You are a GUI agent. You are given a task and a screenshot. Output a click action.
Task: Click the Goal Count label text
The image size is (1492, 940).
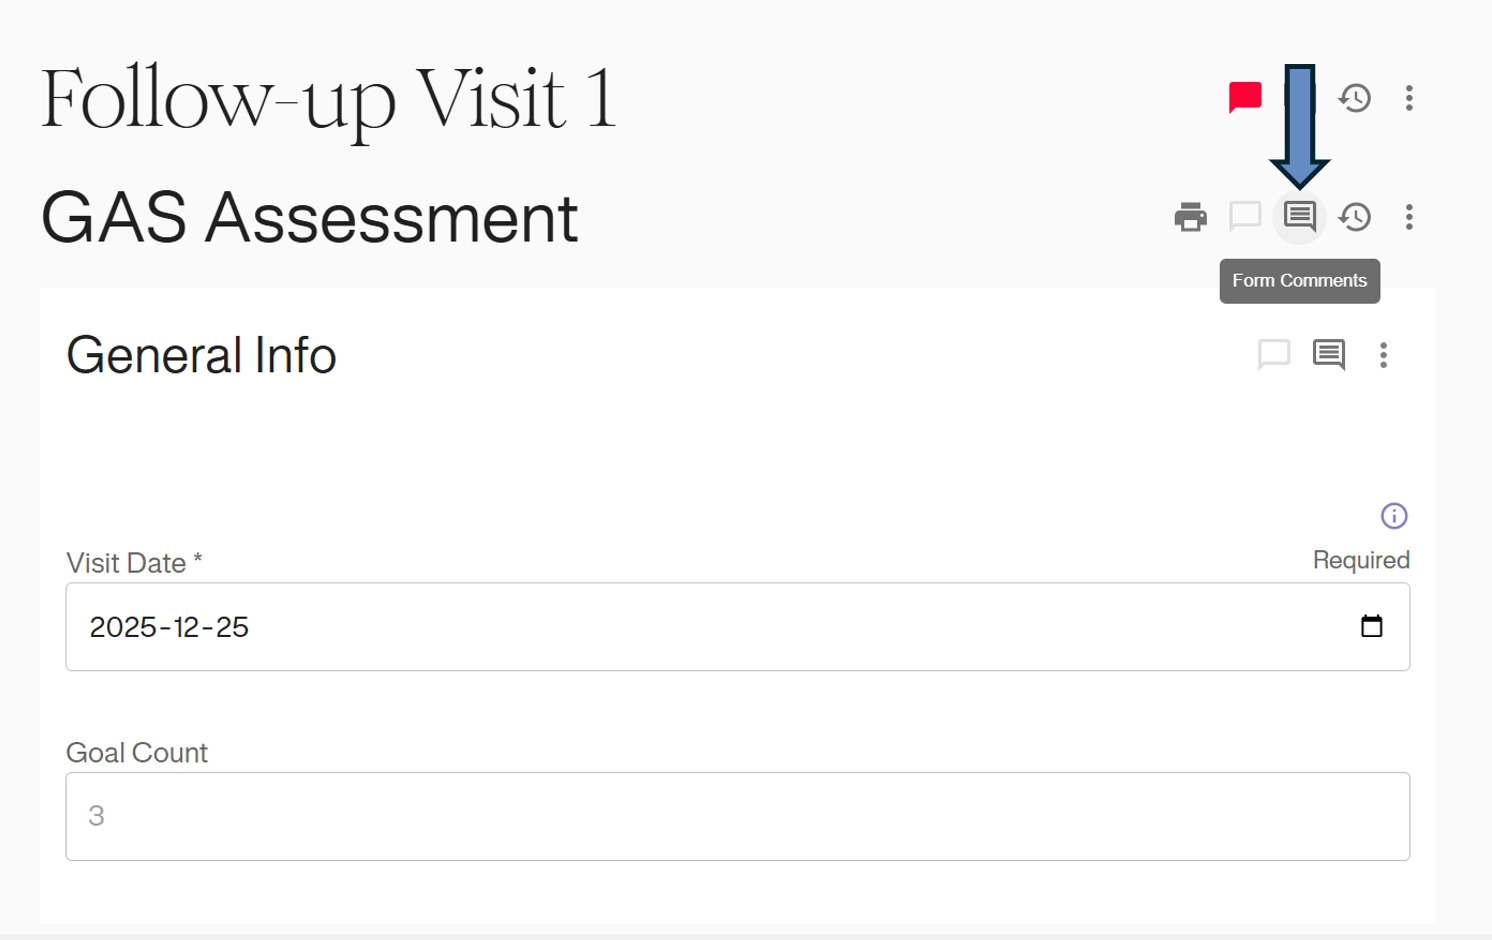[137, 753]
